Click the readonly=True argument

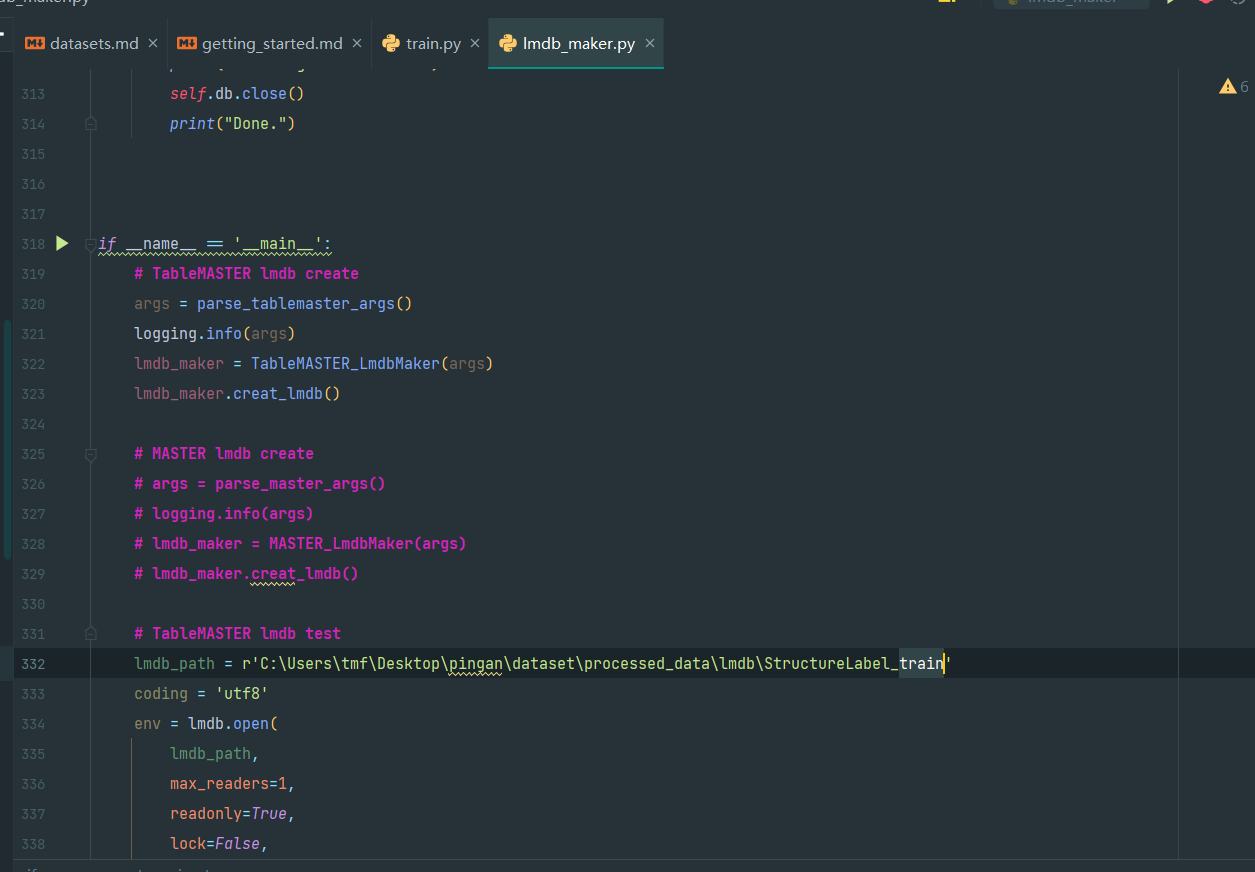232,813
